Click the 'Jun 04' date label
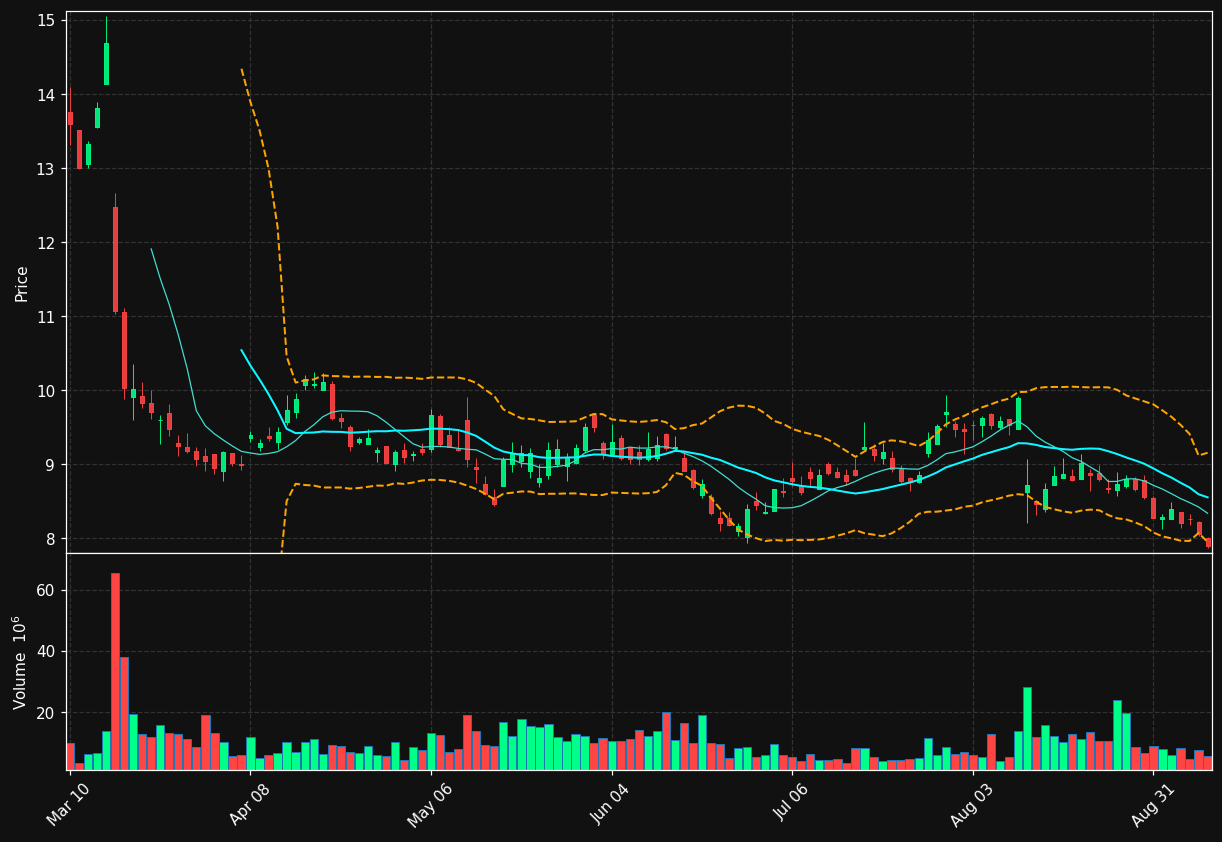Screen dimensions: 1222x842 tap(610, 804)
